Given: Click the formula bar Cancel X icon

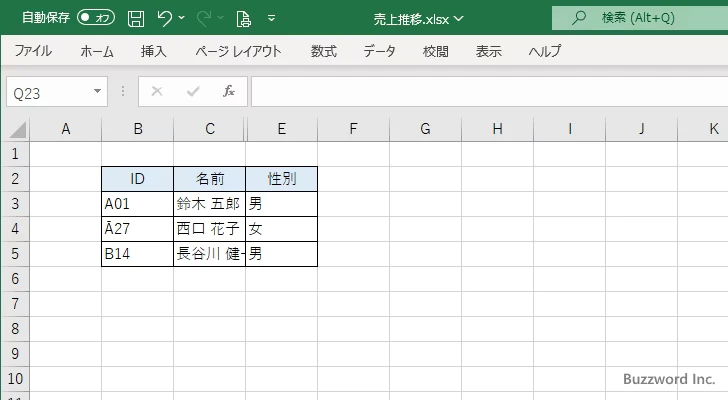Looking at the screenshot, I should pyautogui.click(x=157, y=91).
